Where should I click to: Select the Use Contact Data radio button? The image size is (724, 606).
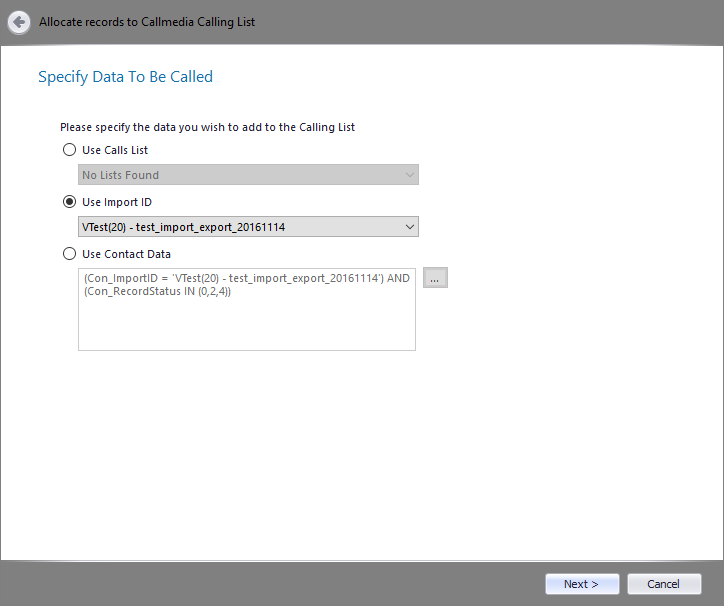tap(69, 254)
